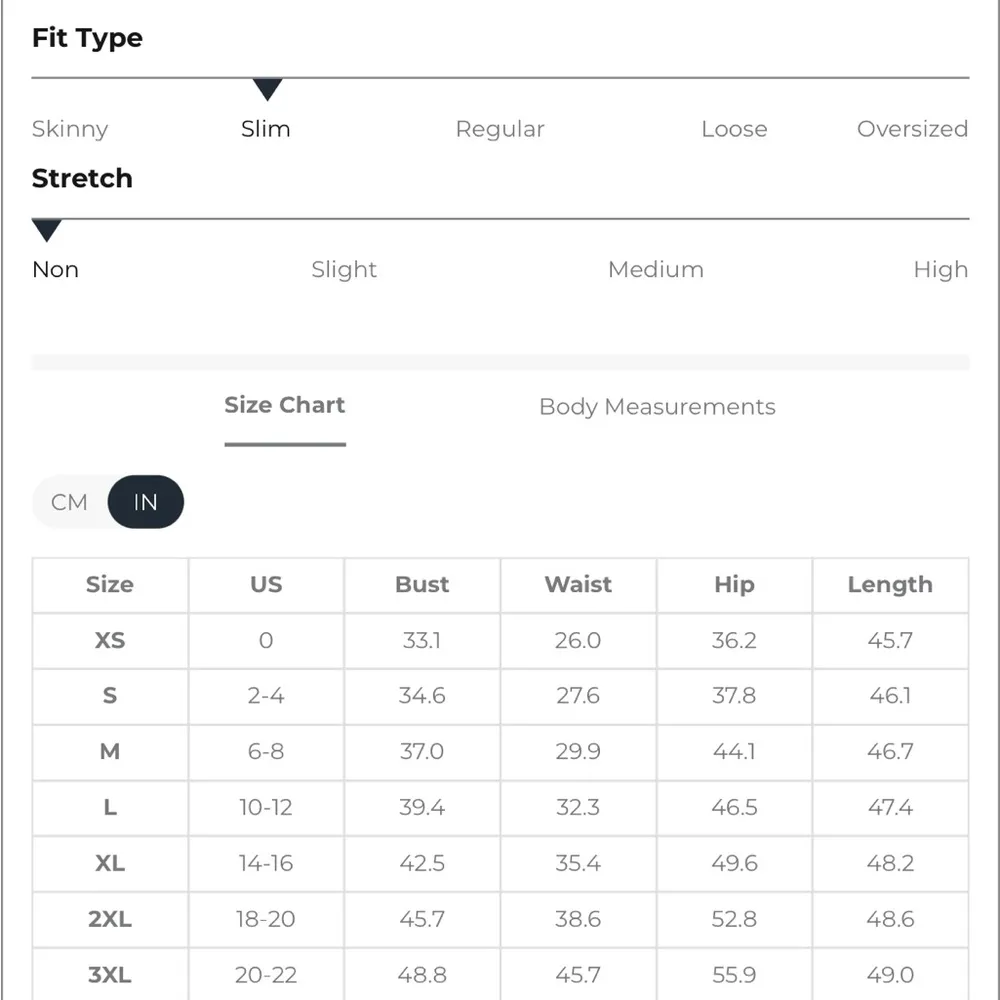Click the High stretch label

coord(940,270)
